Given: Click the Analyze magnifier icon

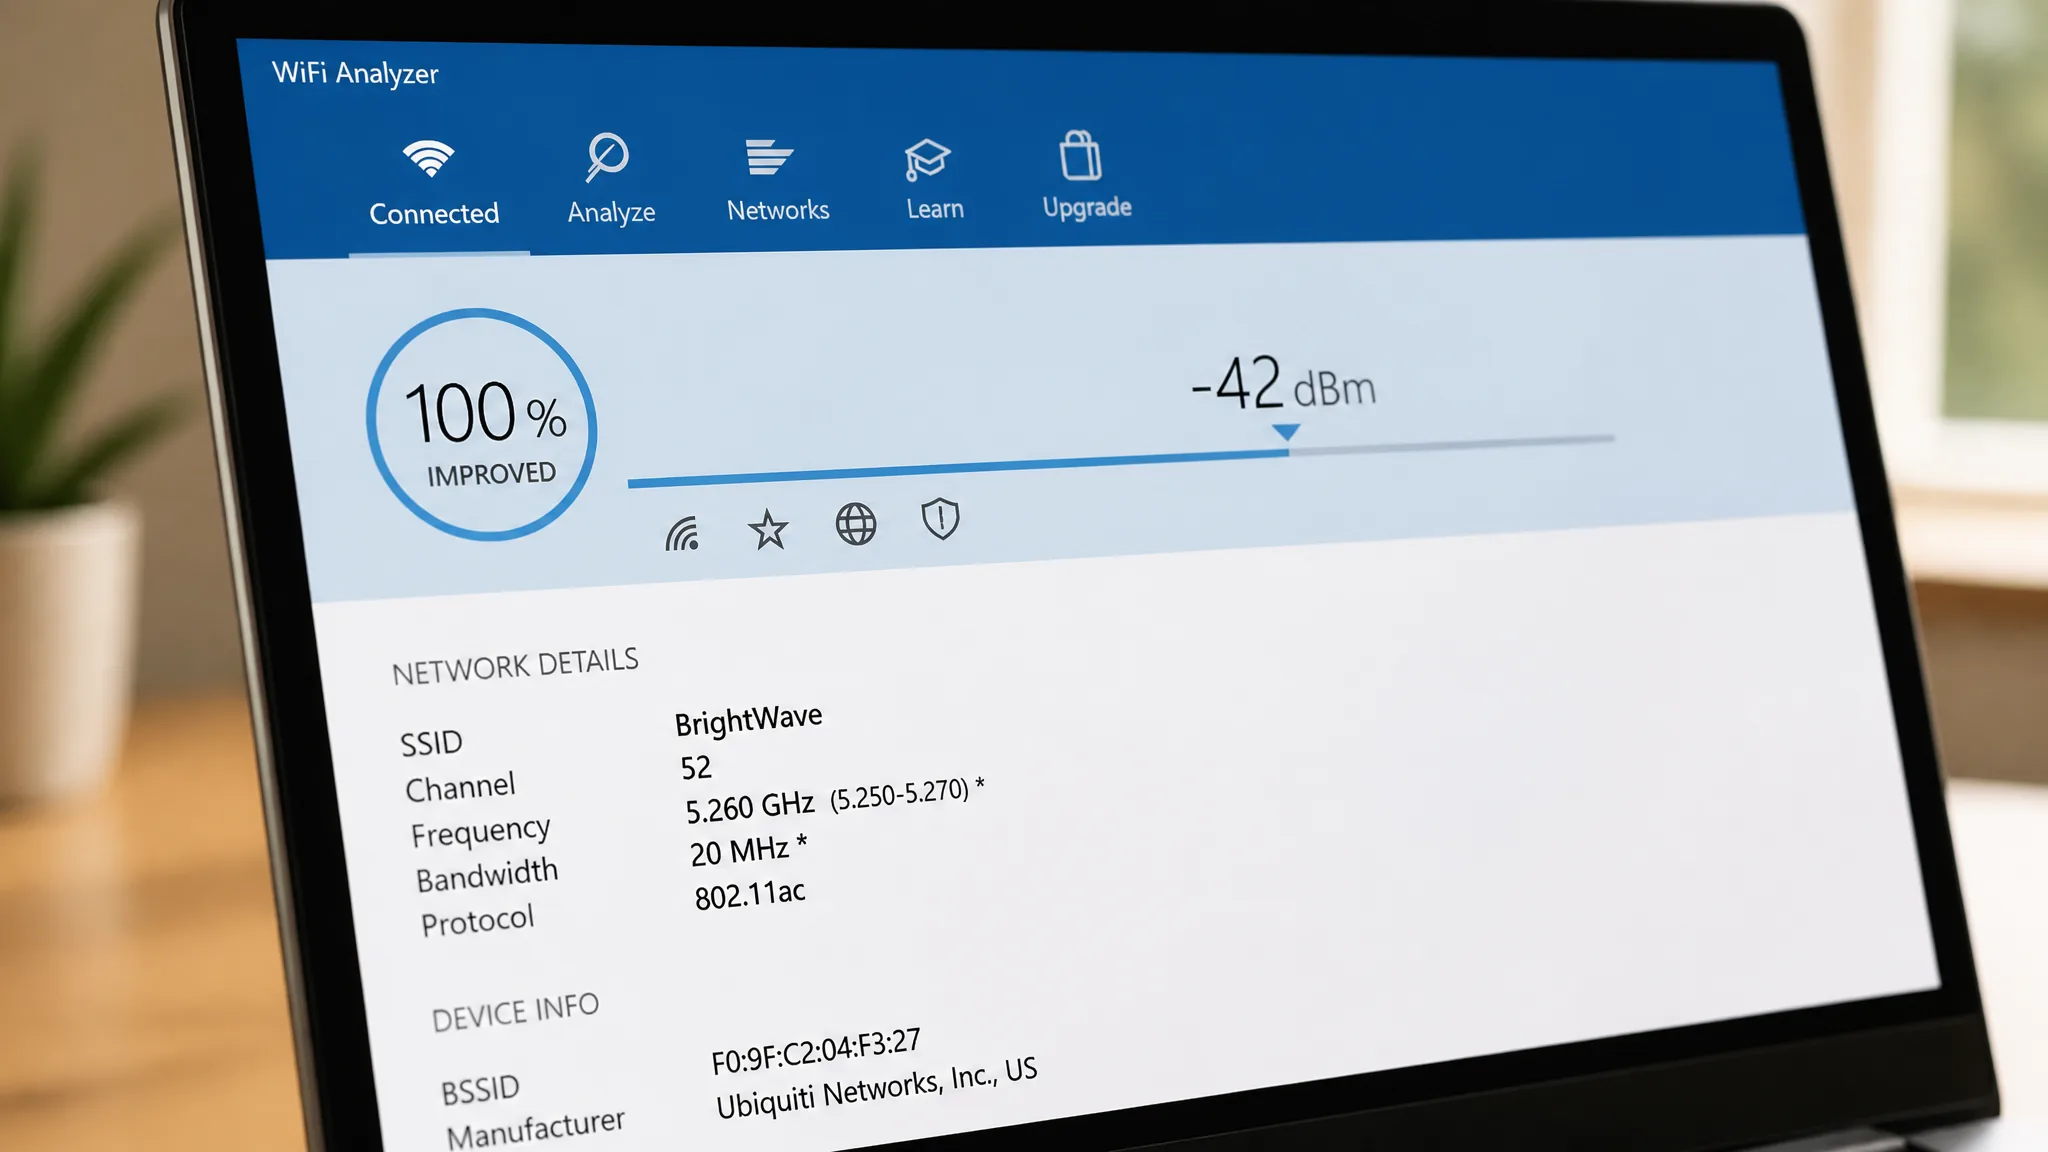Looking at the screenshot, I should pyautogui.click(x=606, y=157).
